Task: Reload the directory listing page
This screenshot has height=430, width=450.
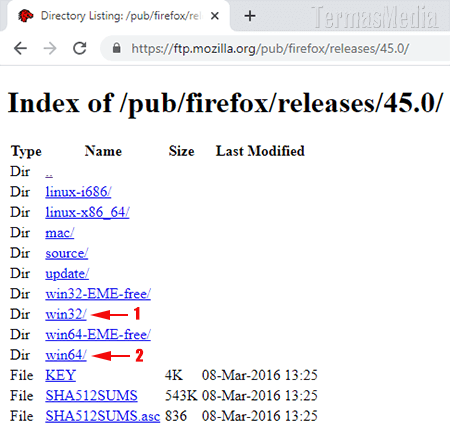Action: pos(80,49)
